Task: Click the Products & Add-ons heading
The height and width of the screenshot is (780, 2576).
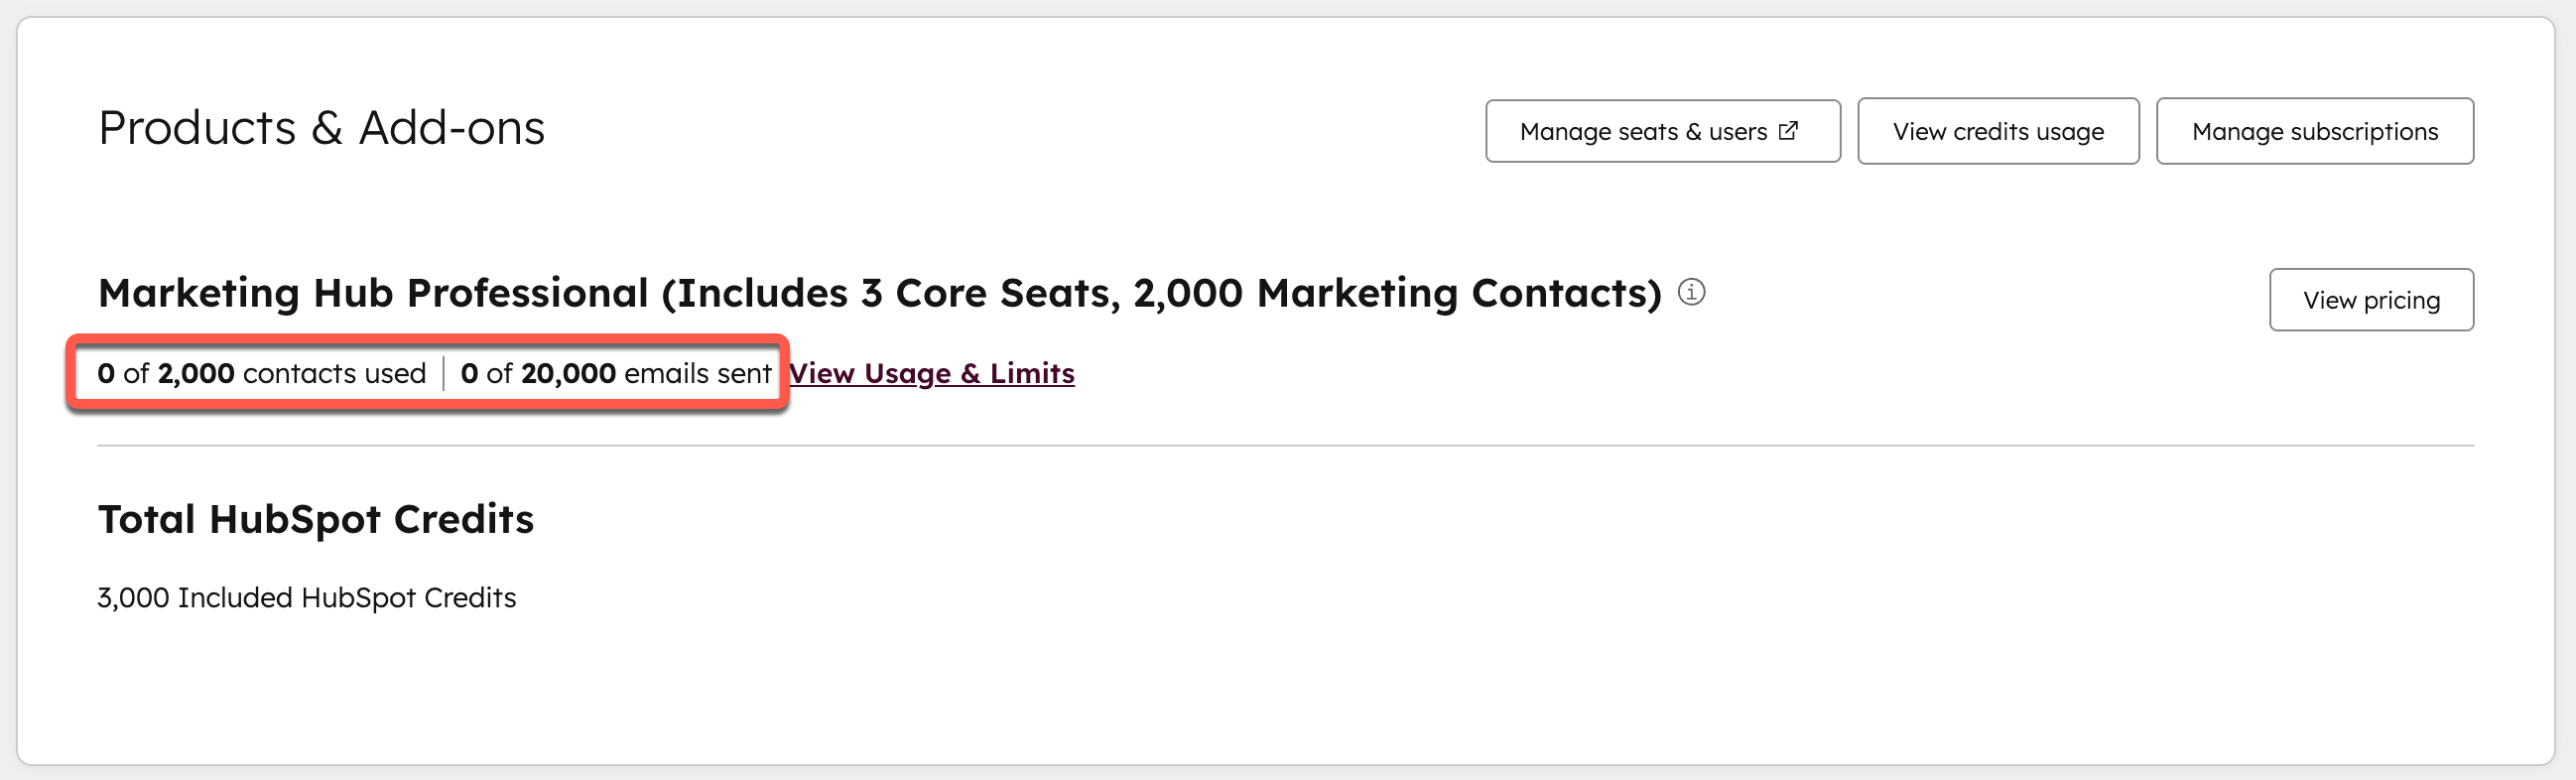Action: [322, 127]
